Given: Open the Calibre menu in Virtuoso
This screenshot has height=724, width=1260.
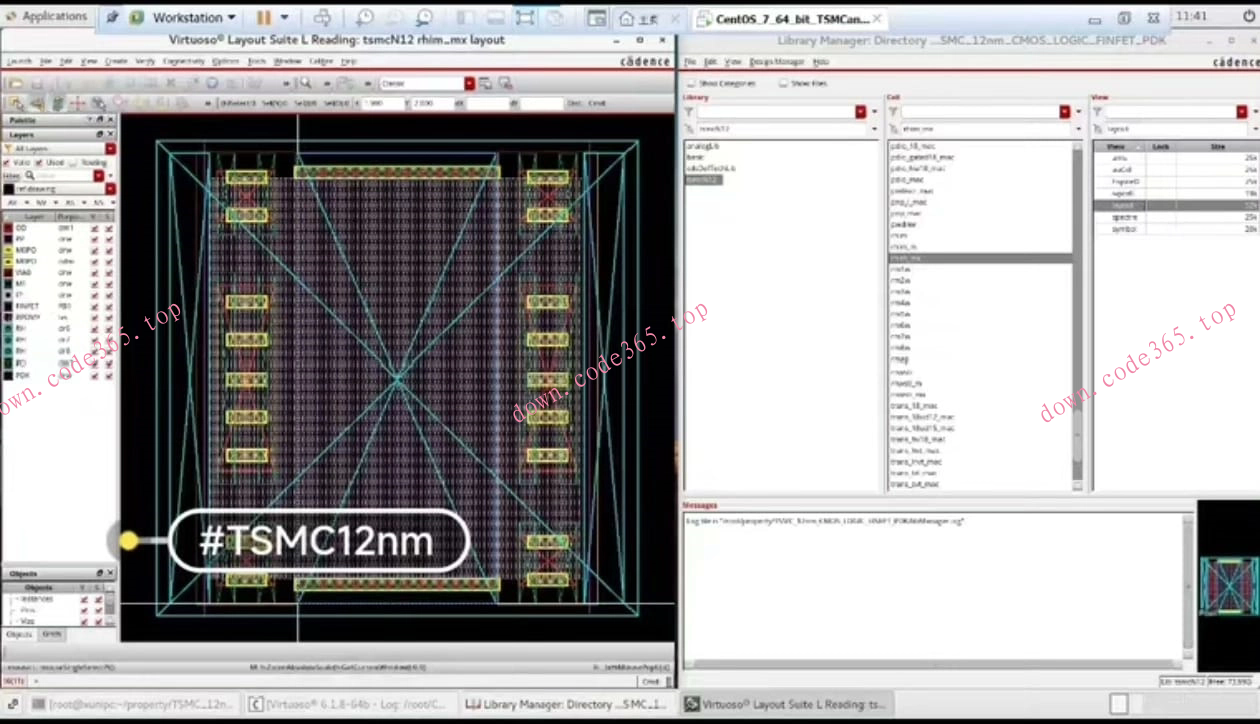Looking at the screenshot, I should (320, 61).
